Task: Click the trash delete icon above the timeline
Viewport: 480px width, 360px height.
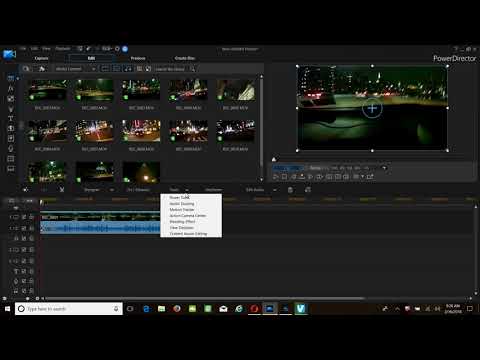Action: pyautogui.click(x=290, y=190)
